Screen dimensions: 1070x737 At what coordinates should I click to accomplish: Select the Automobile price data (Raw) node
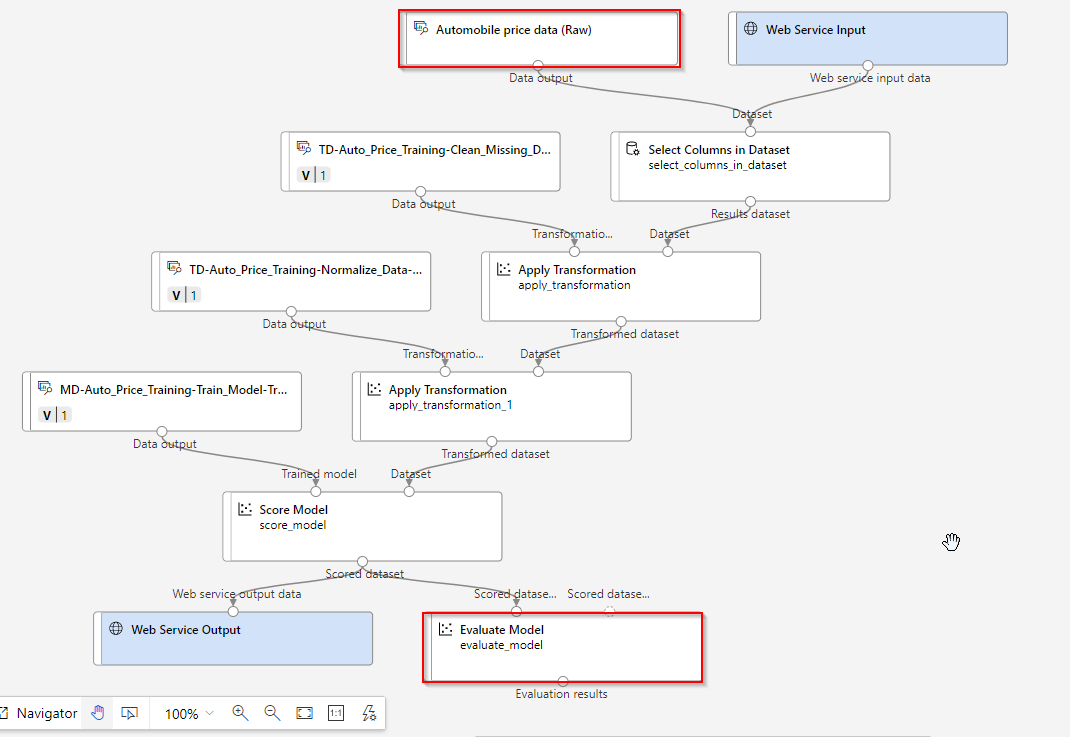(x=540, y=40)
